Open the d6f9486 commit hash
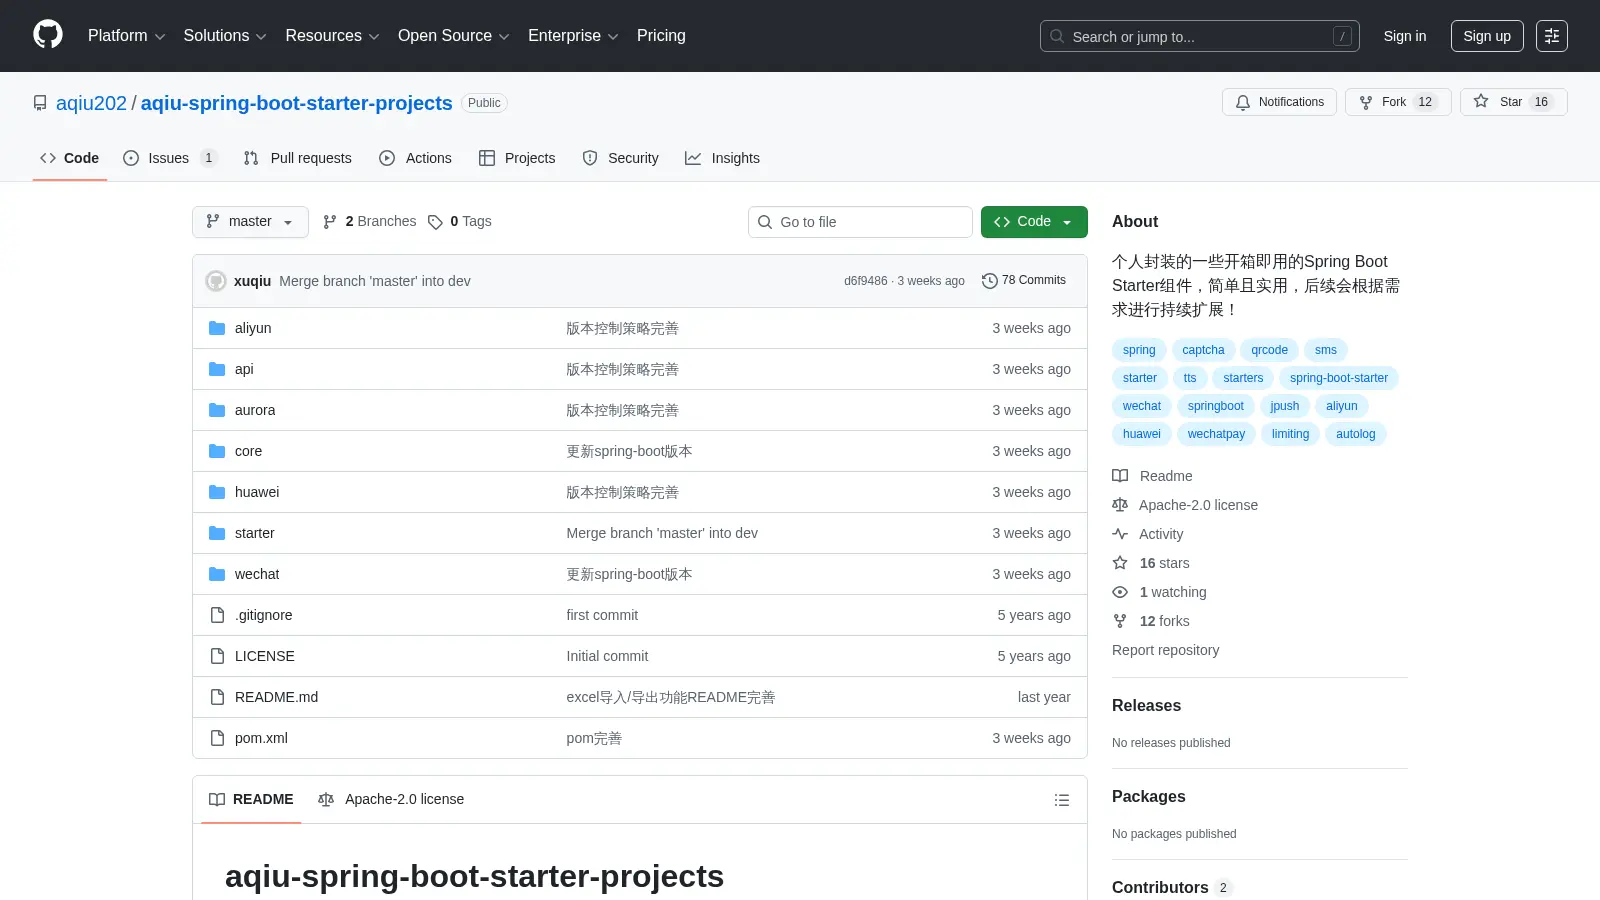This screenshot has width=1600, height=900. click(x=866, y=281)
